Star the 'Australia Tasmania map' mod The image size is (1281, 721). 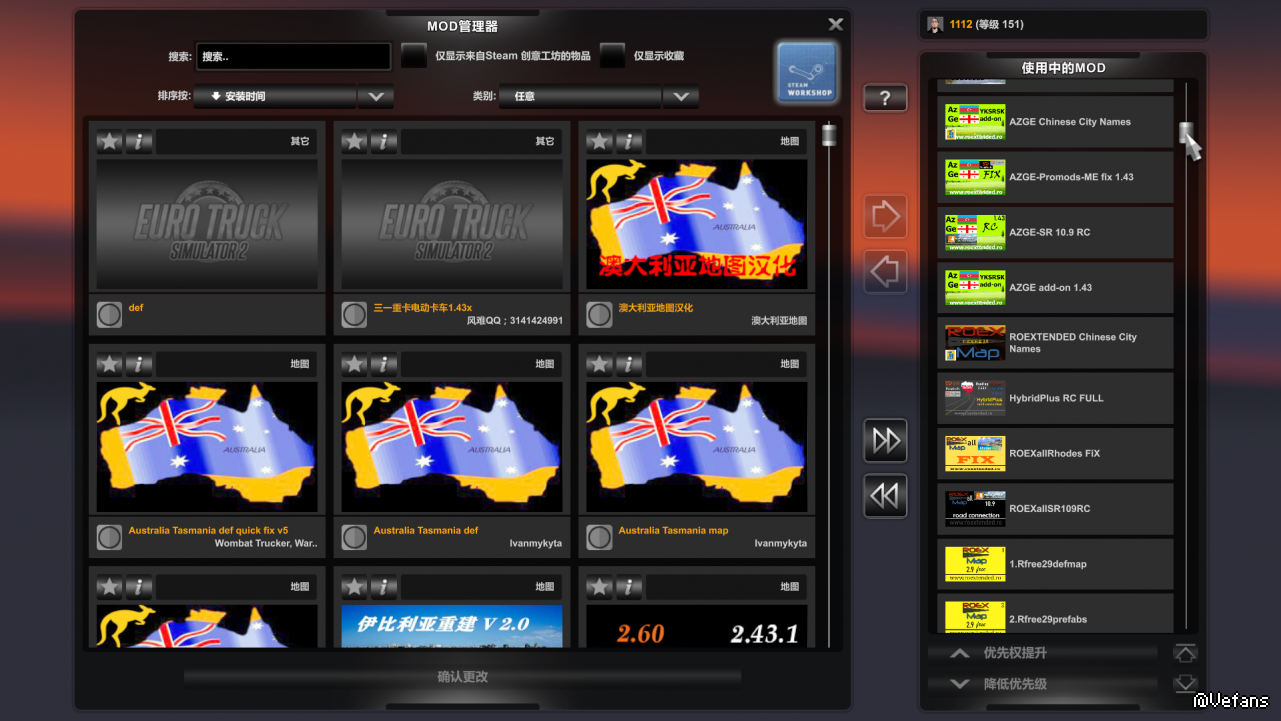click(599, 364)
